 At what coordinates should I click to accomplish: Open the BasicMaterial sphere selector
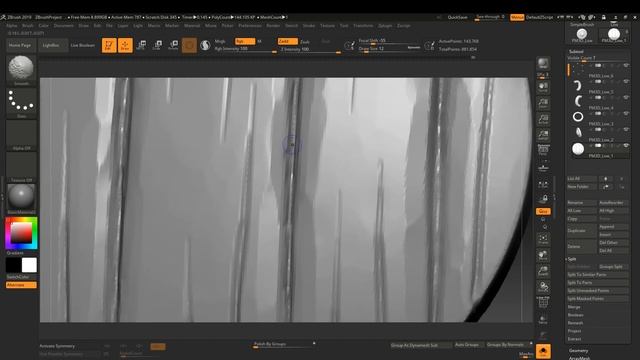21,199
